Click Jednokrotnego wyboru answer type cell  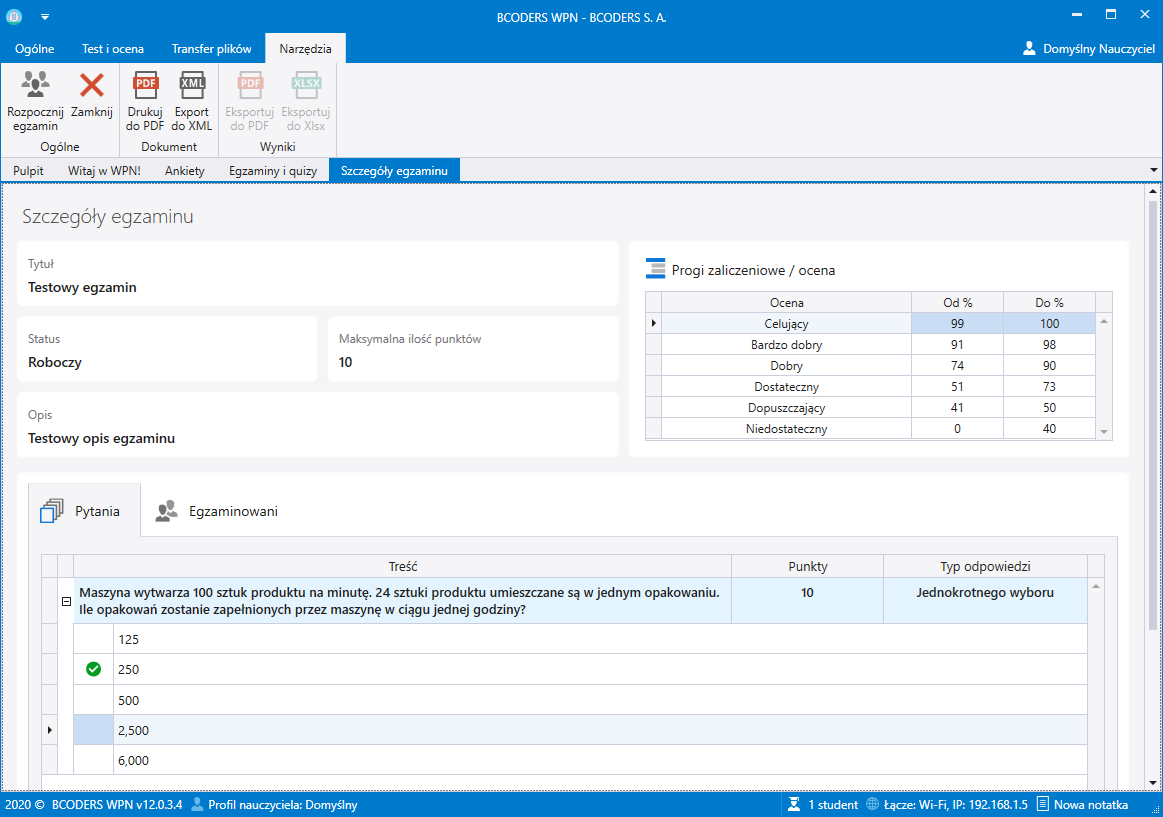click(985, 601)
